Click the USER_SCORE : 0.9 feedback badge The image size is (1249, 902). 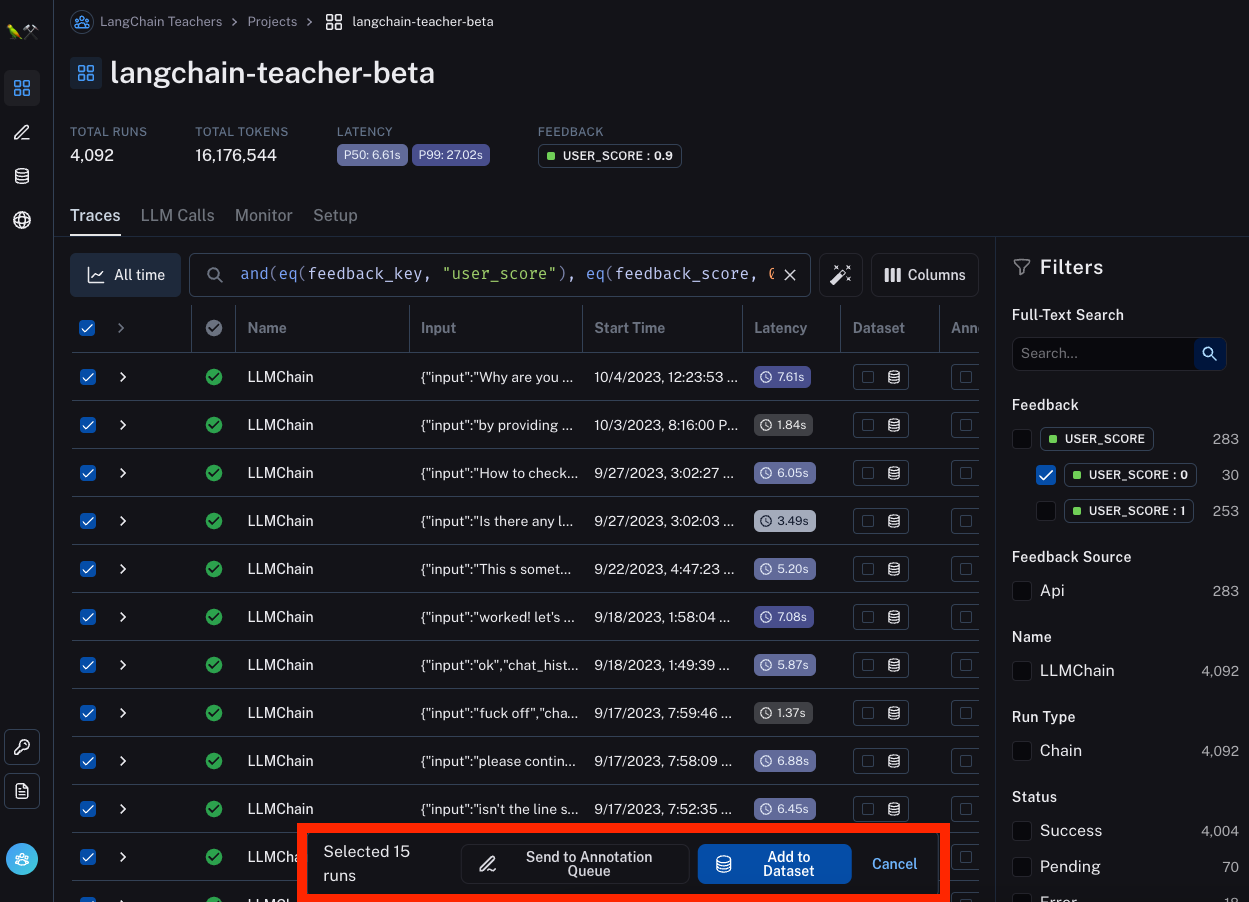(x=610, y=156)
